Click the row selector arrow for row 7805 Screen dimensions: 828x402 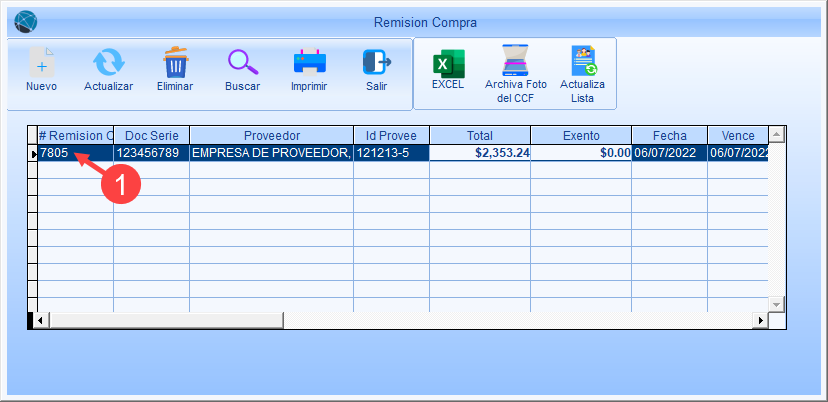tap(33, 153)
